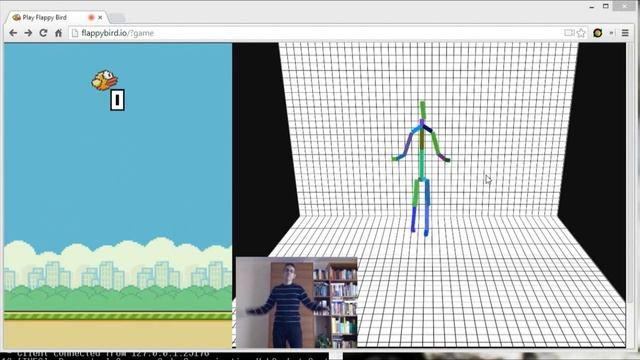640x360 pixels.
Task: Click the score counter in the game
Action: (117, 100)
